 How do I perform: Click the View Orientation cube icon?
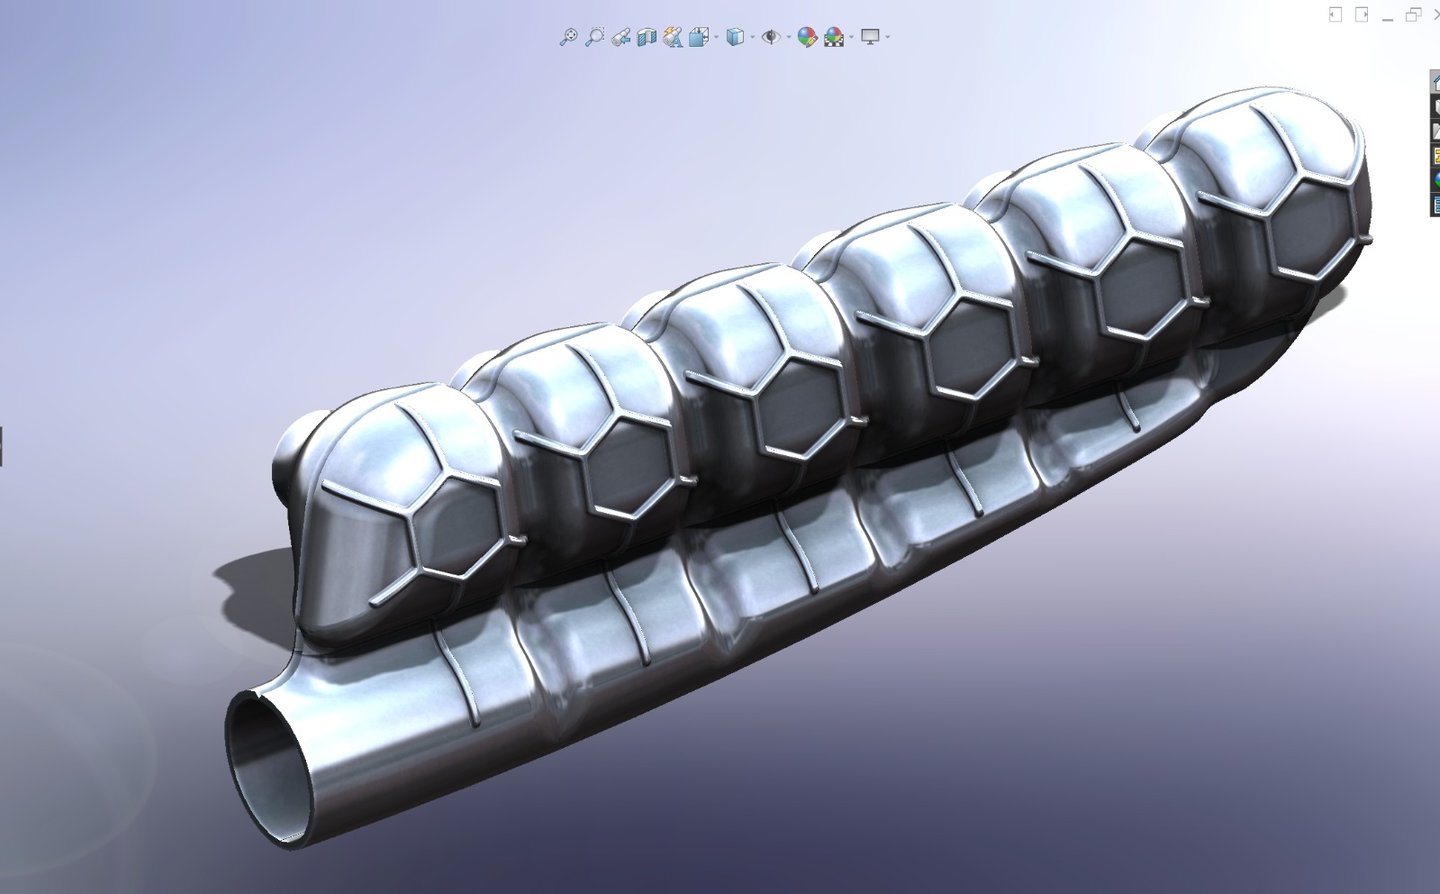point(699,37)
